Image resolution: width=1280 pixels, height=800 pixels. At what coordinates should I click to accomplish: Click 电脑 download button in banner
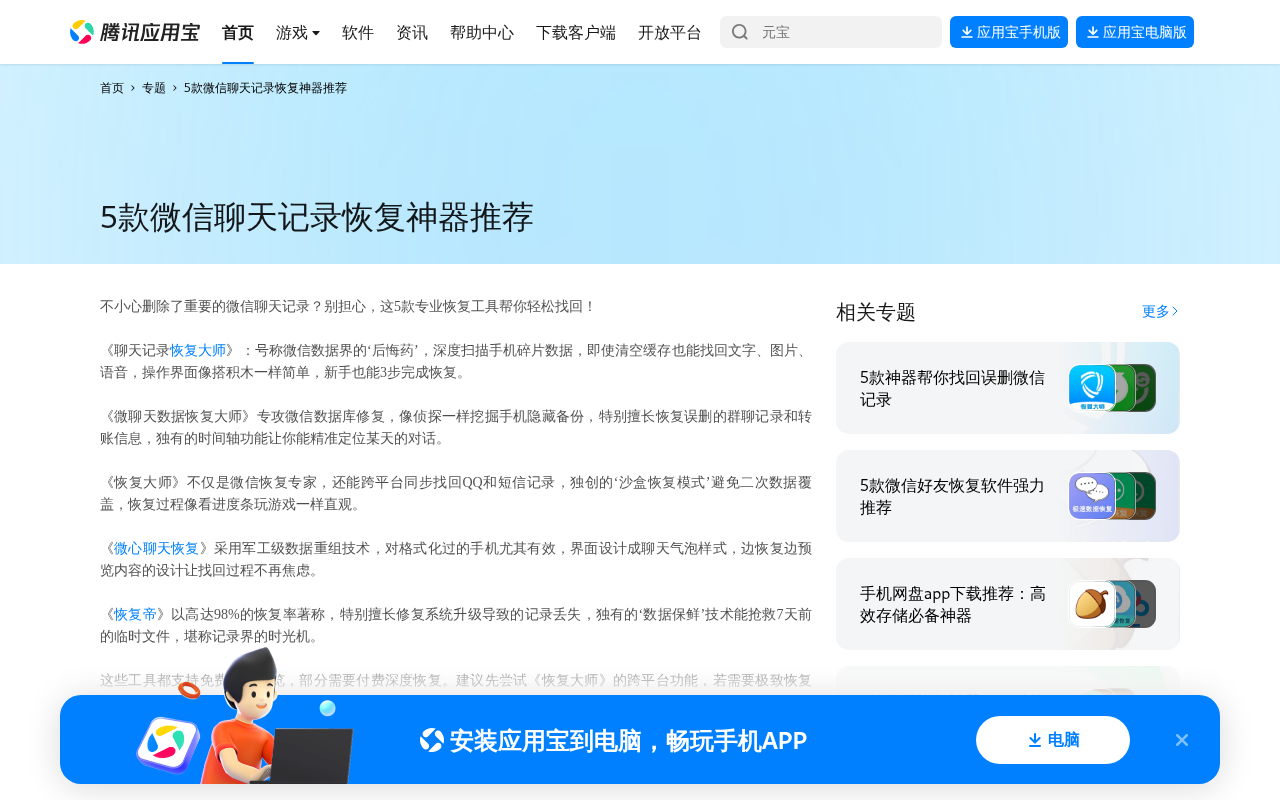(1053, 740)
